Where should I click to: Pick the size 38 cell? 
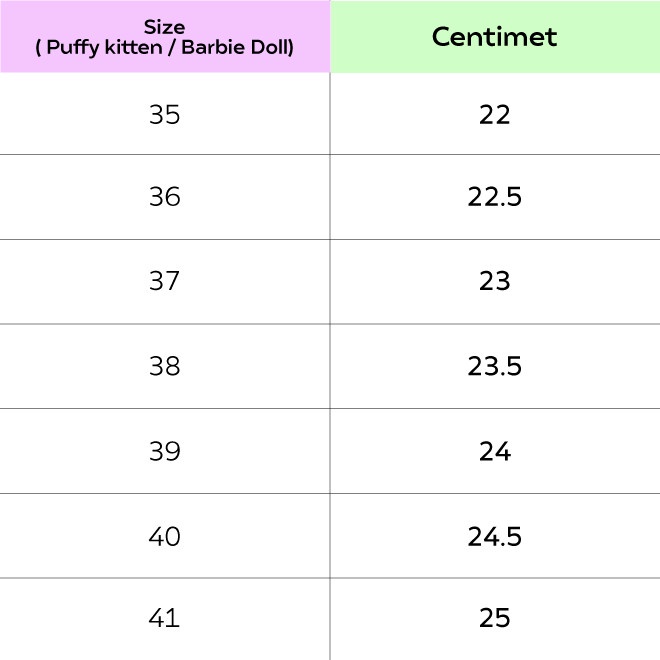[x=164, y=366]
